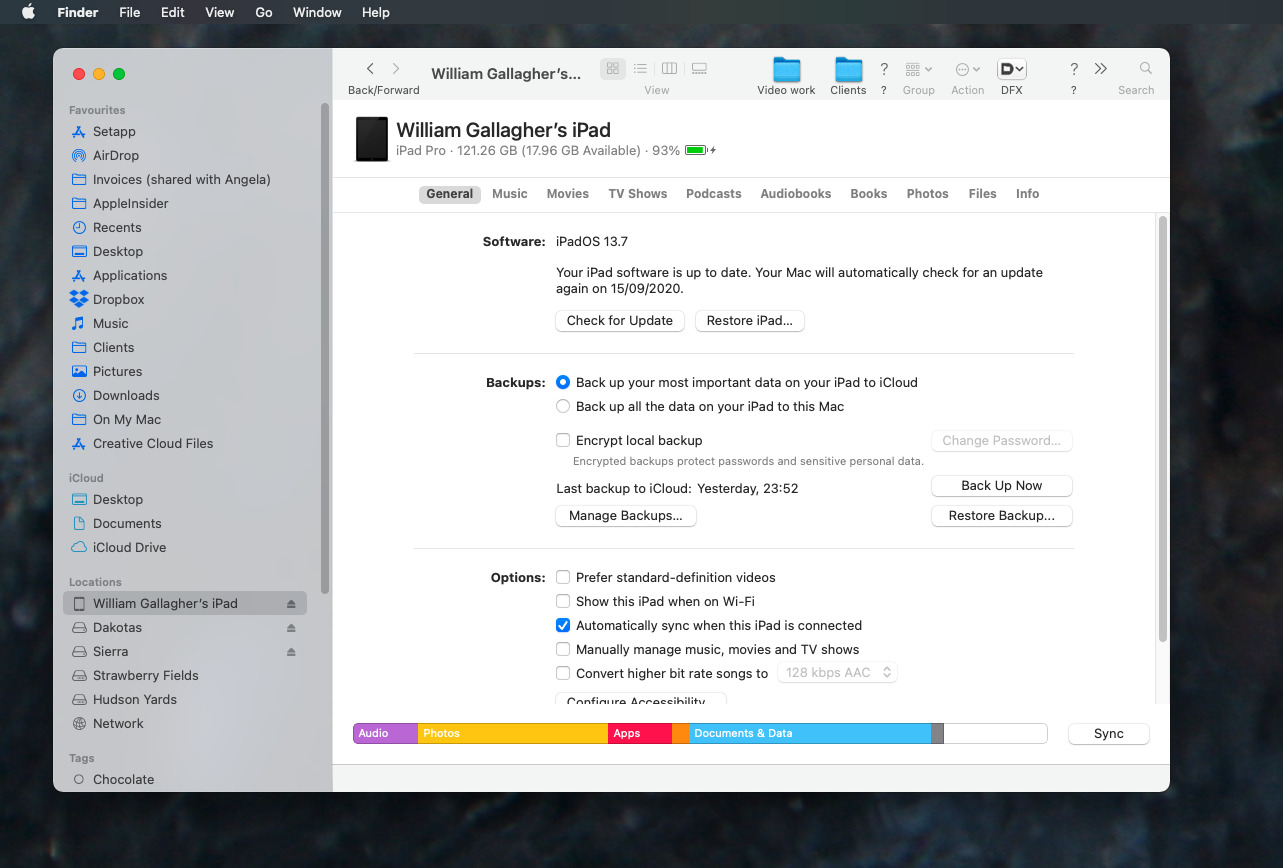Click Back Up Now button

(x=1002, y=486)
